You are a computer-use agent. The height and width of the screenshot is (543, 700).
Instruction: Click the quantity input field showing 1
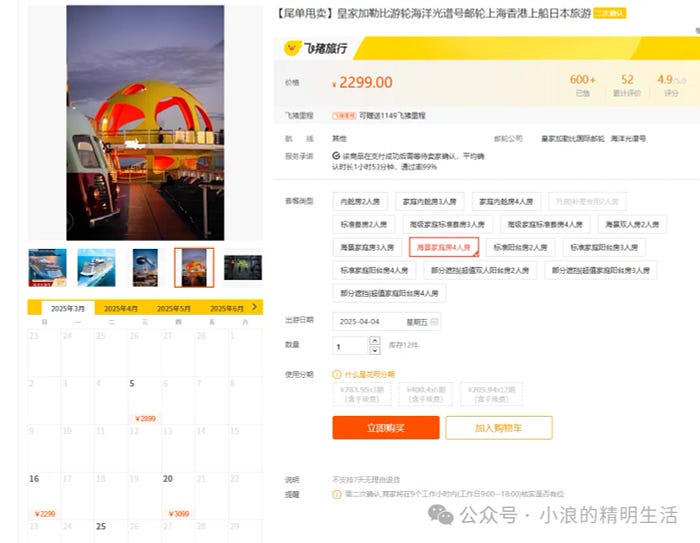[351, 346]
